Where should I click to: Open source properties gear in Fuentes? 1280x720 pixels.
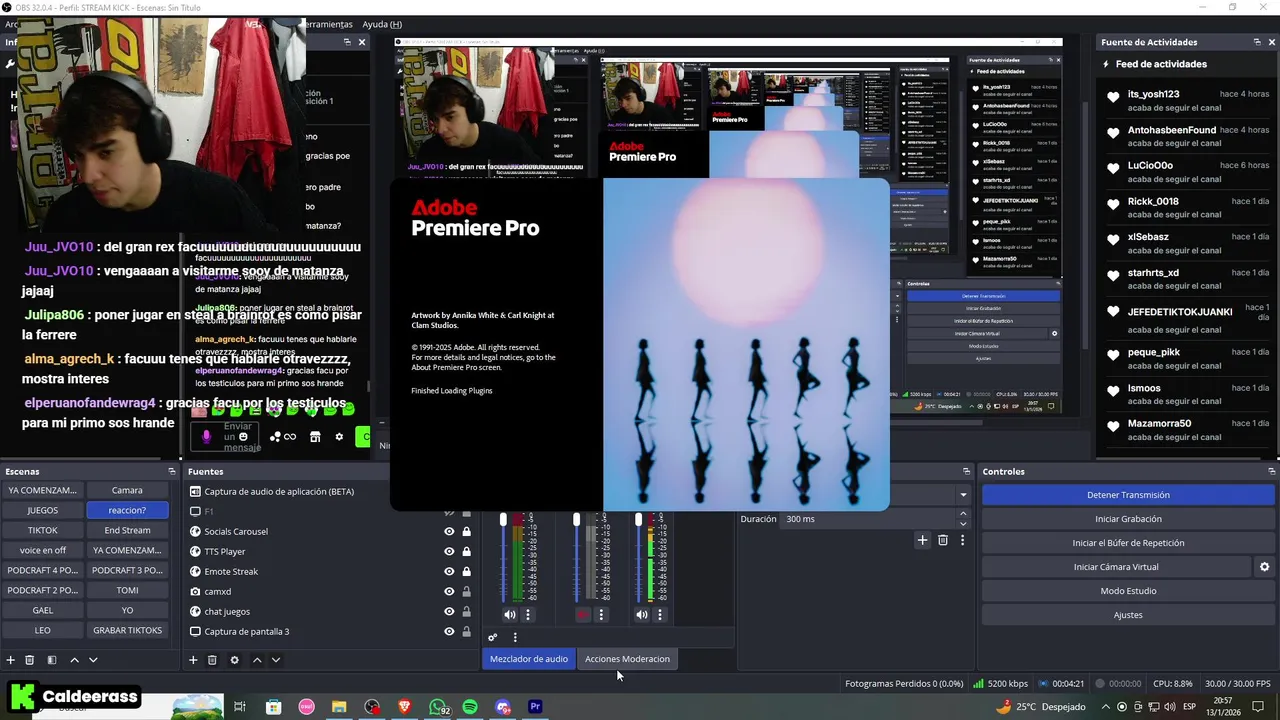235,660
